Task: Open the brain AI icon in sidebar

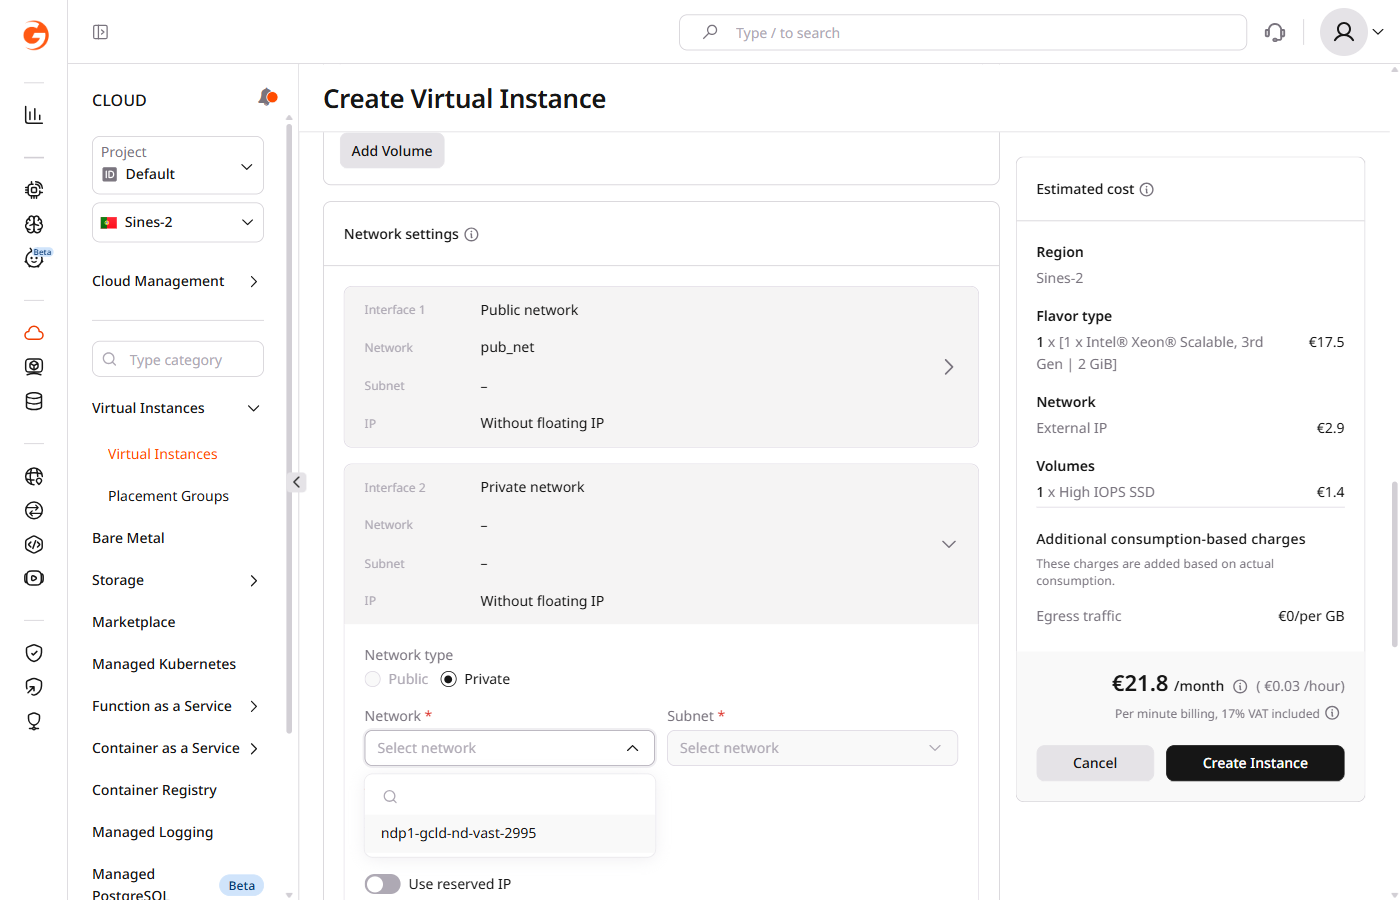Action: [x=34, y=224]
